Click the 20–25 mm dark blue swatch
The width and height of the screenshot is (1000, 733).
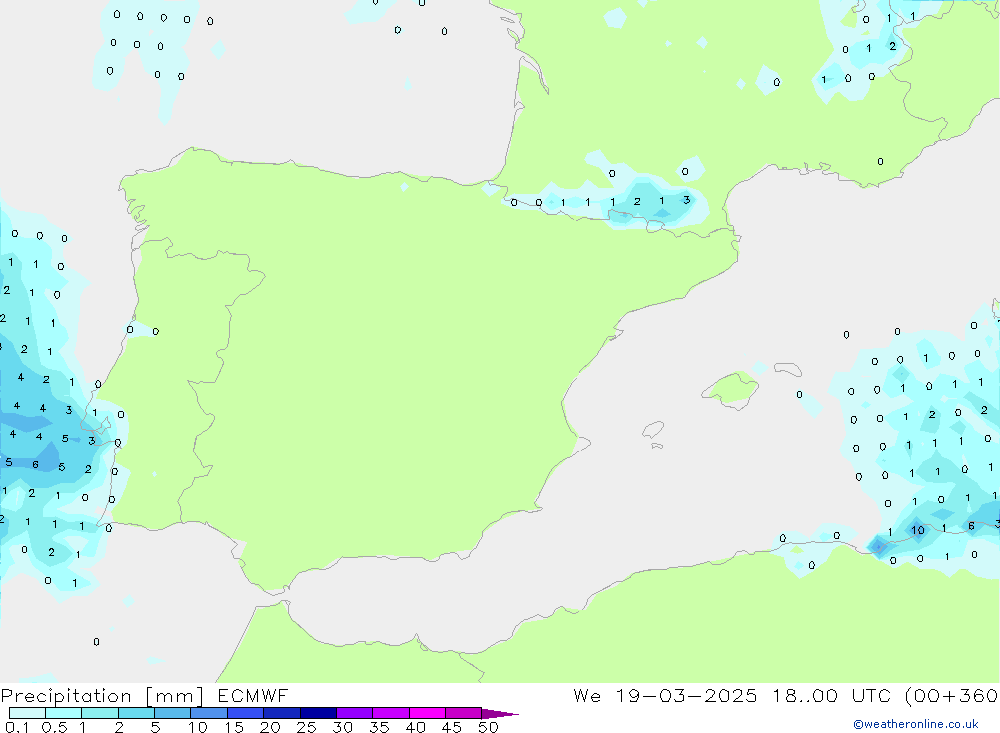click(x=281, y=713)
